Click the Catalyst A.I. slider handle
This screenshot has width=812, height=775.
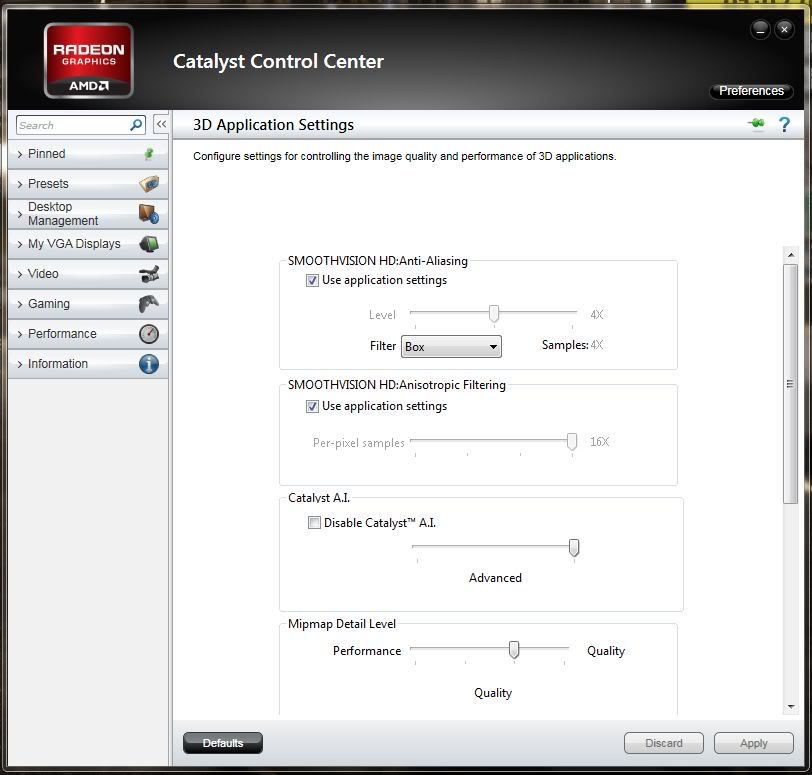[x=574, y=548]
